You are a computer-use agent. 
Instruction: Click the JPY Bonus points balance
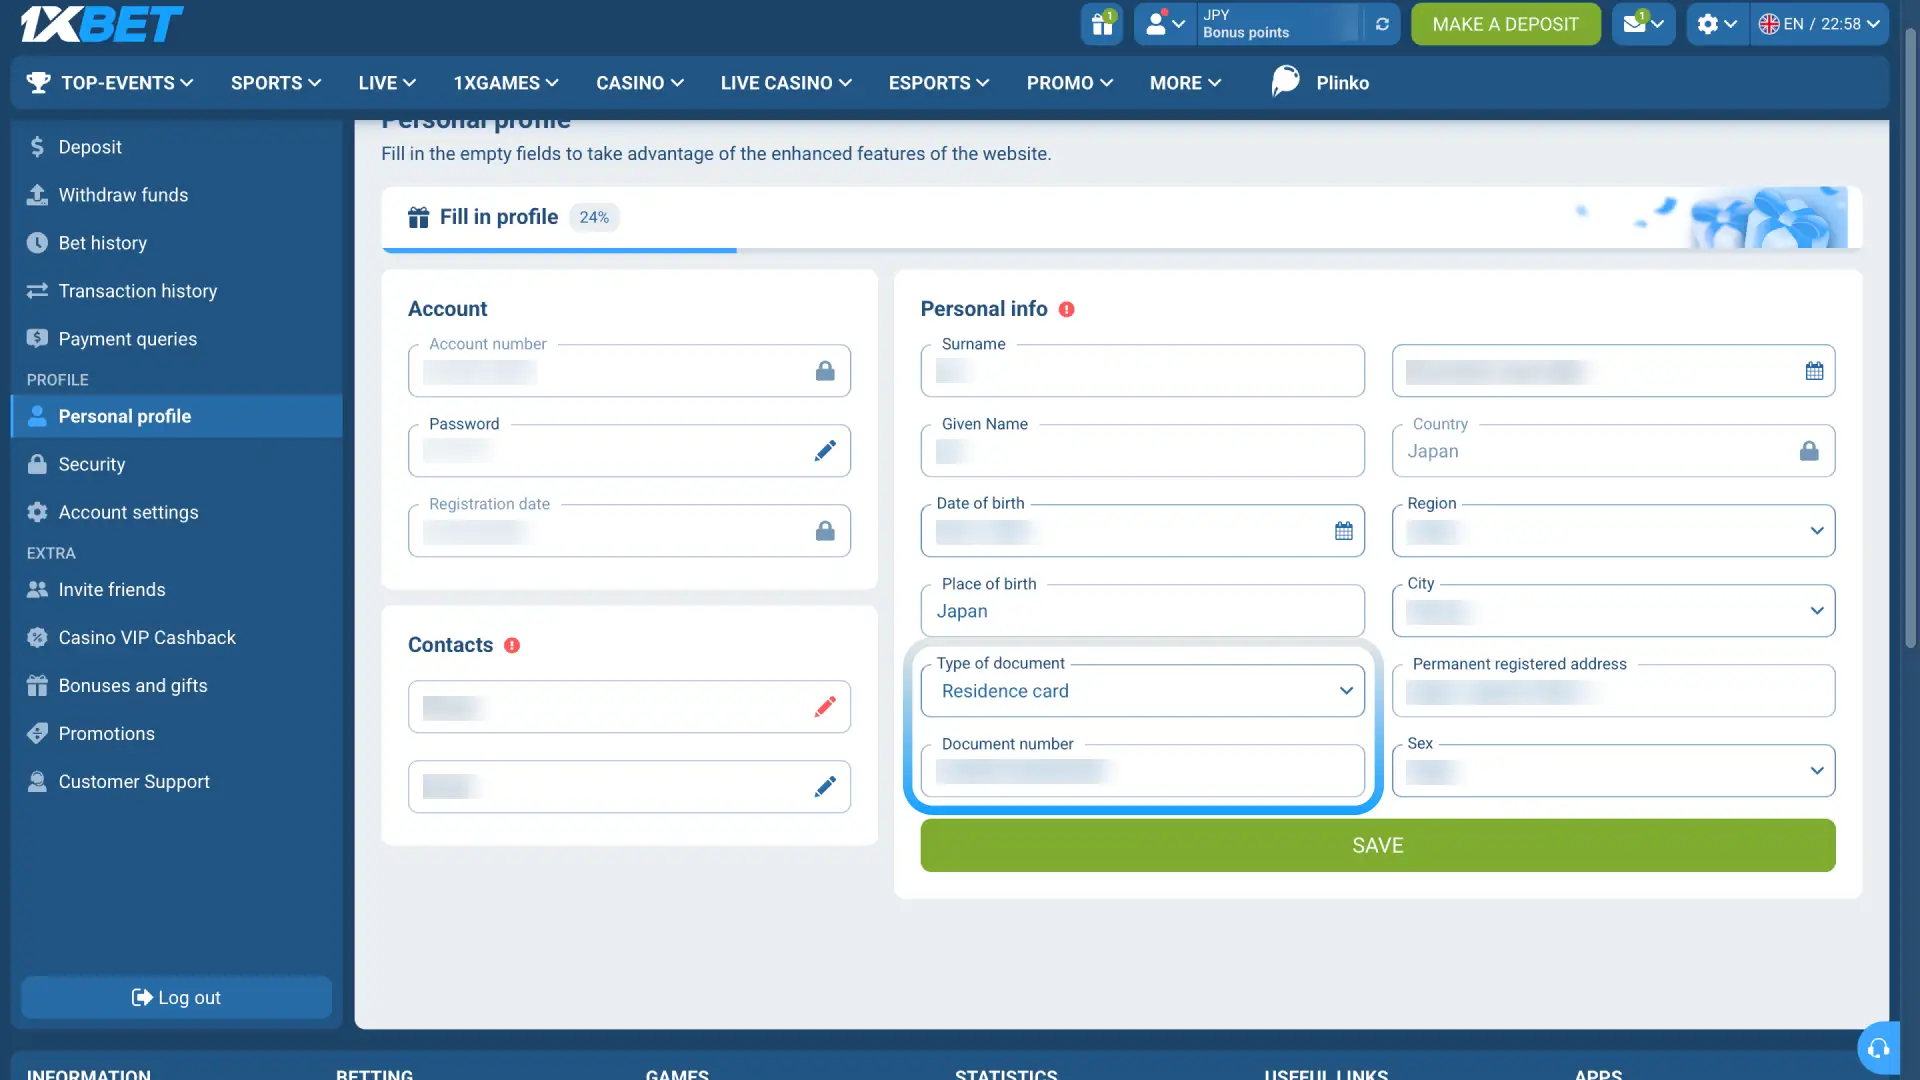1280,24
